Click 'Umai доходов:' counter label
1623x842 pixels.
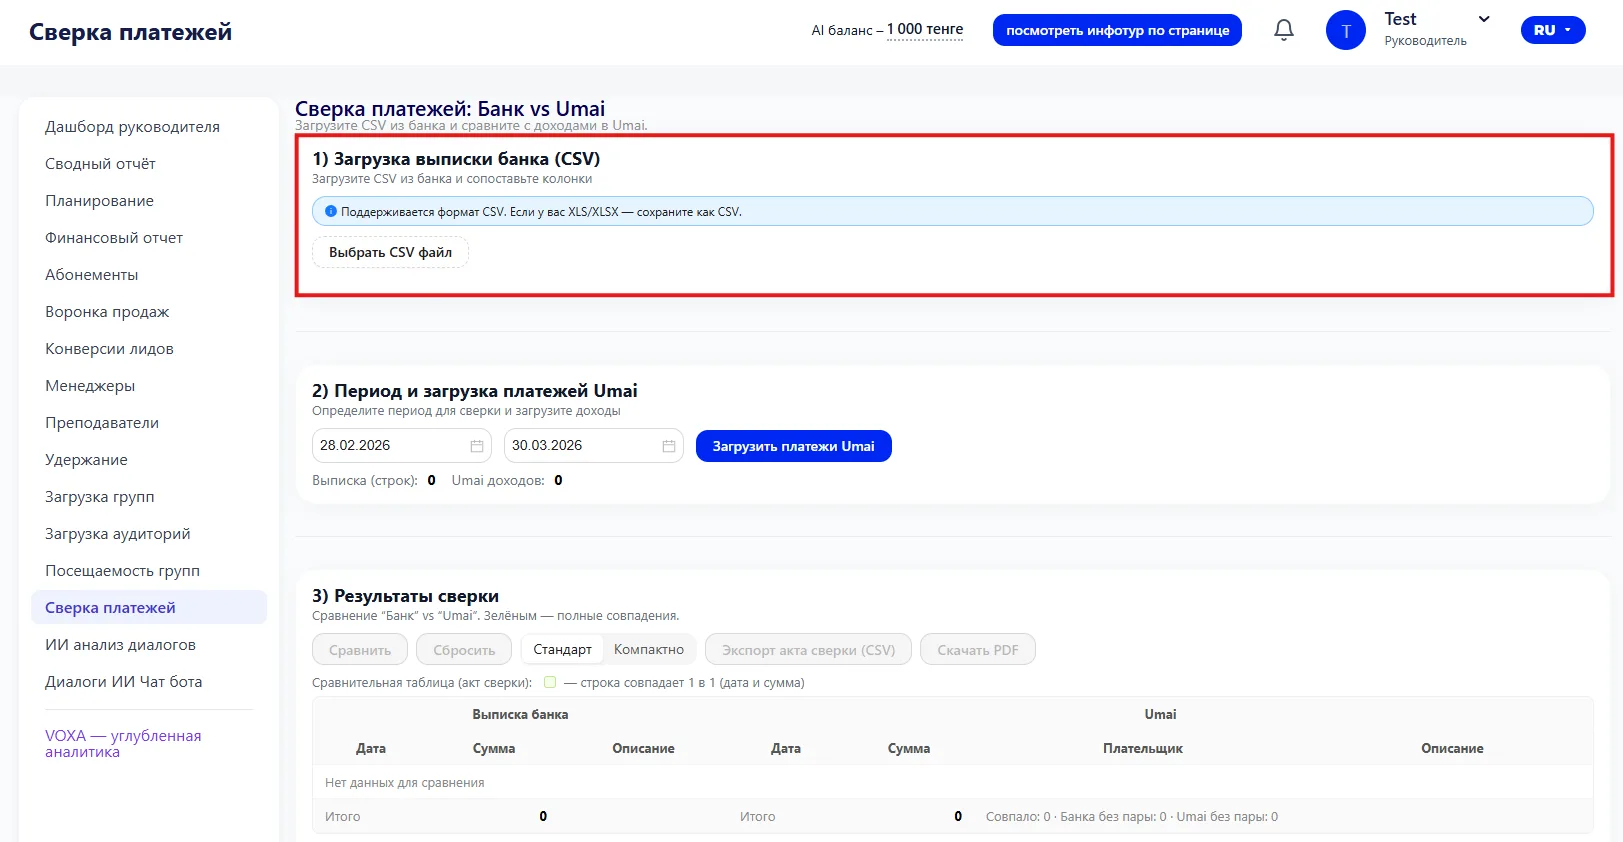coord(498,480)
